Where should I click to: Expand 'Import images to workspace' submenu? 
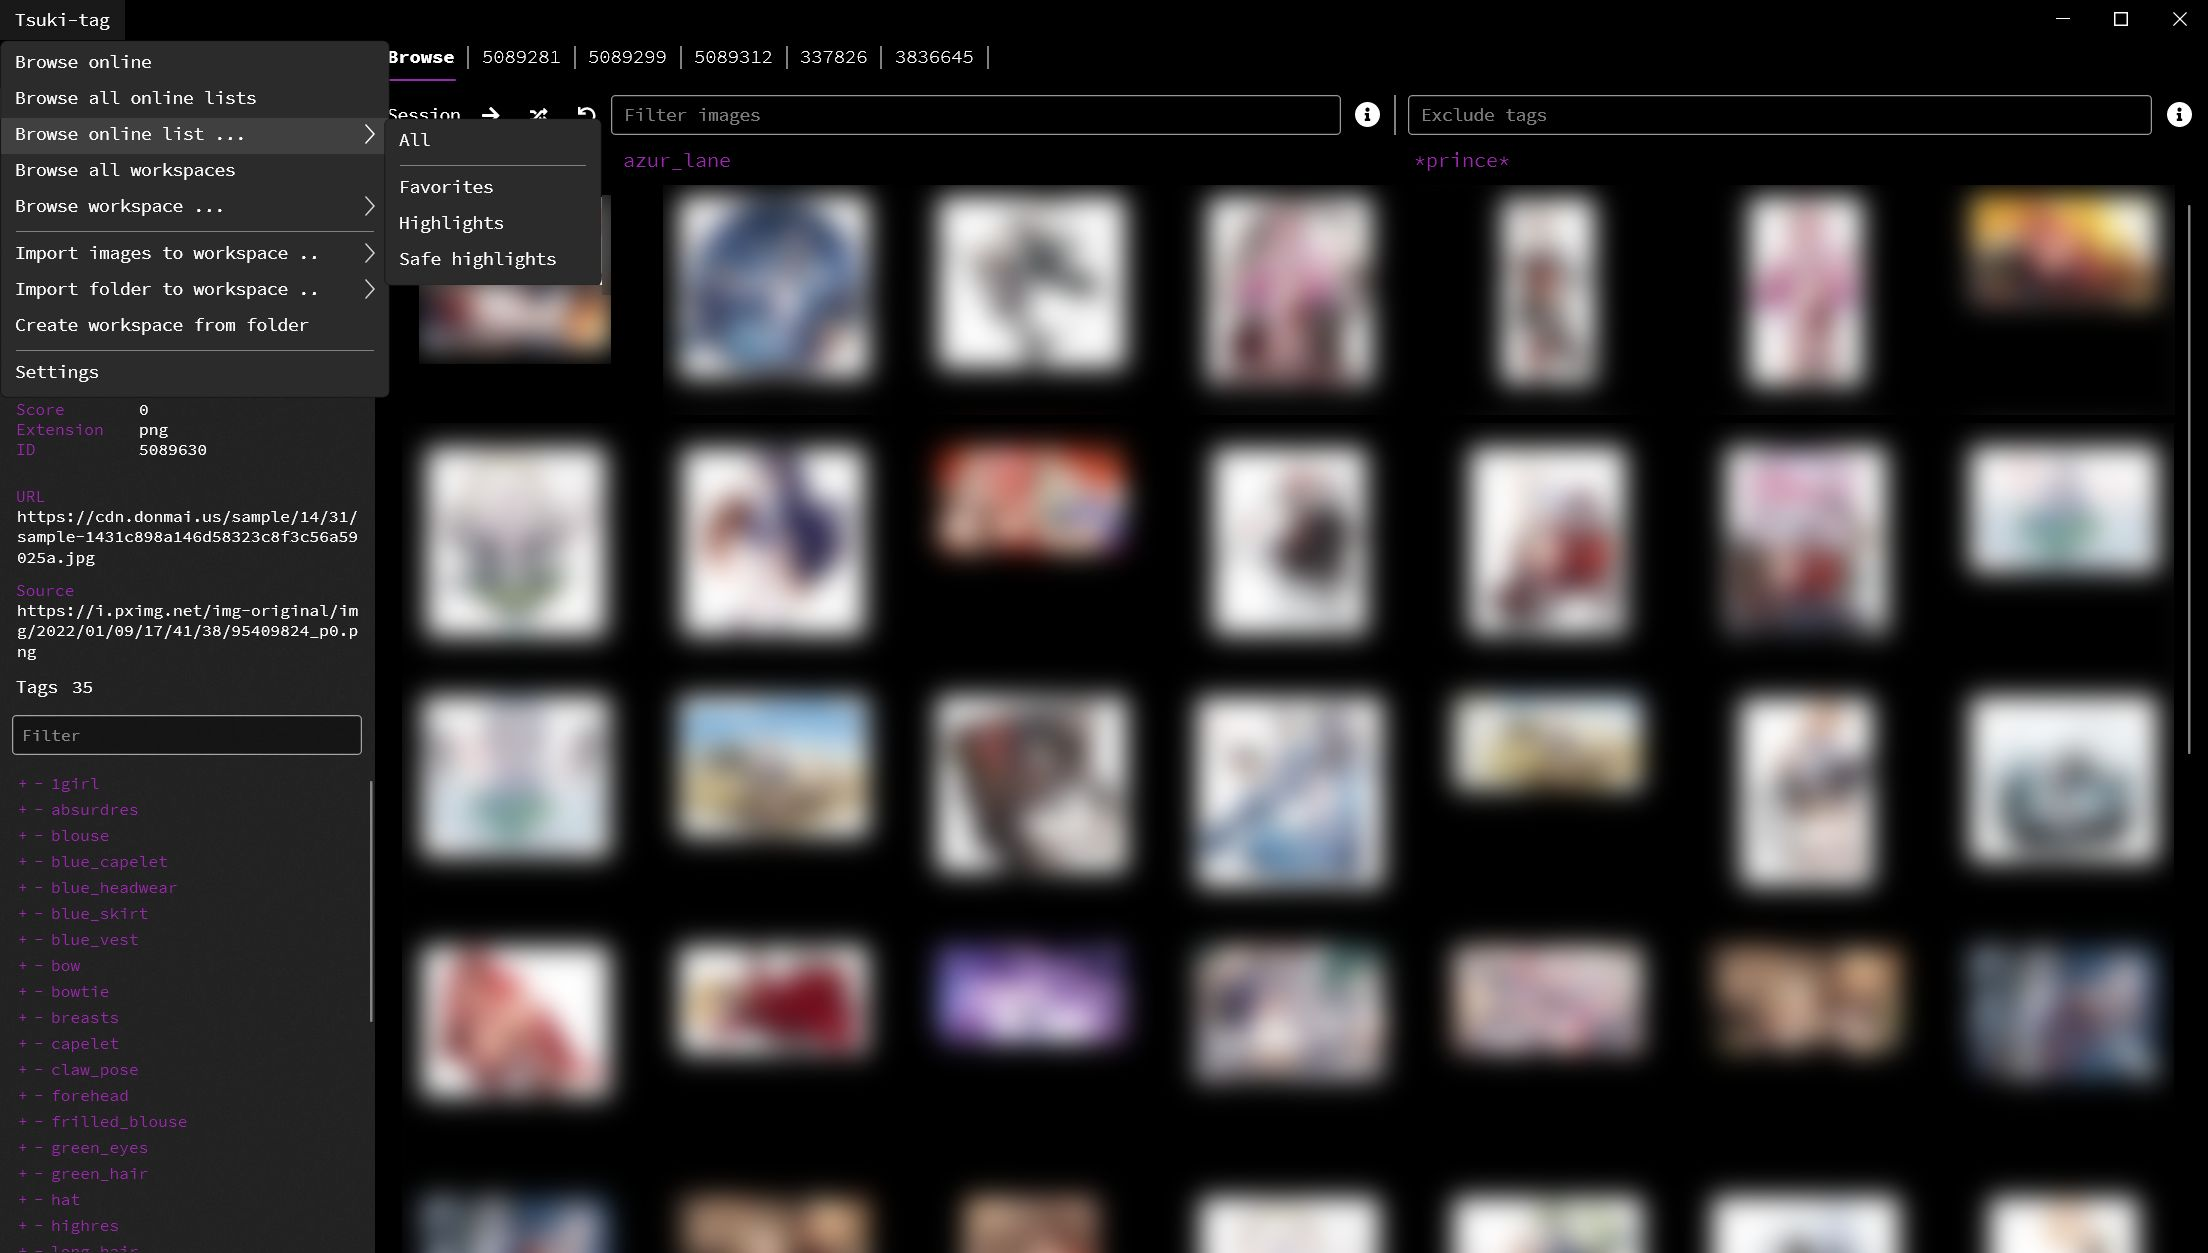[x=195, y=253]
